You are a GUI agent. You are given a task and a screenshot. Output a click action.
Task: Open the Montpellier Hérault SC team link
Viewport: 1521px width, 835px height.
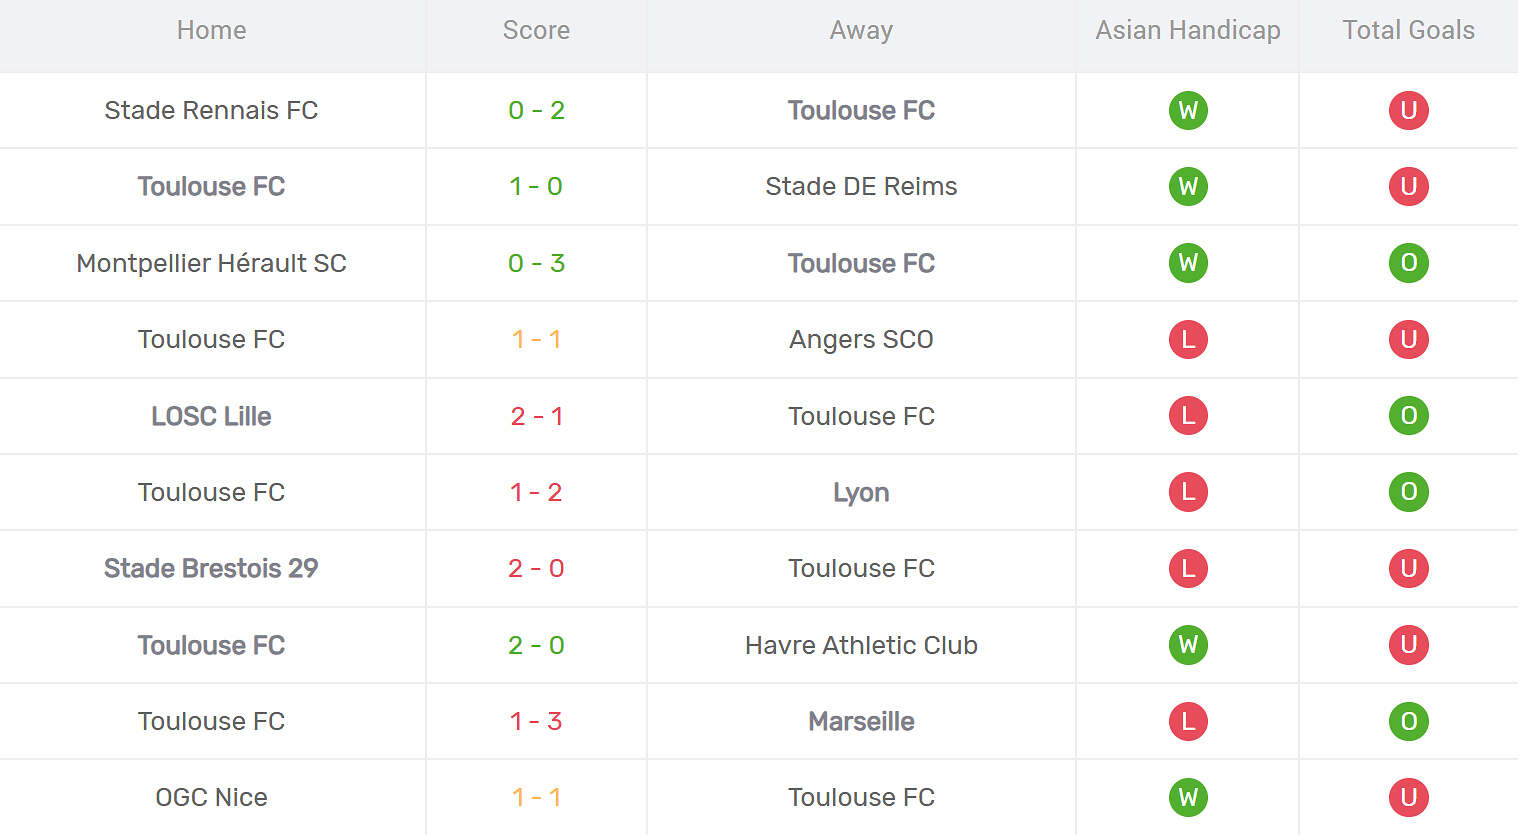pos(211,263)
